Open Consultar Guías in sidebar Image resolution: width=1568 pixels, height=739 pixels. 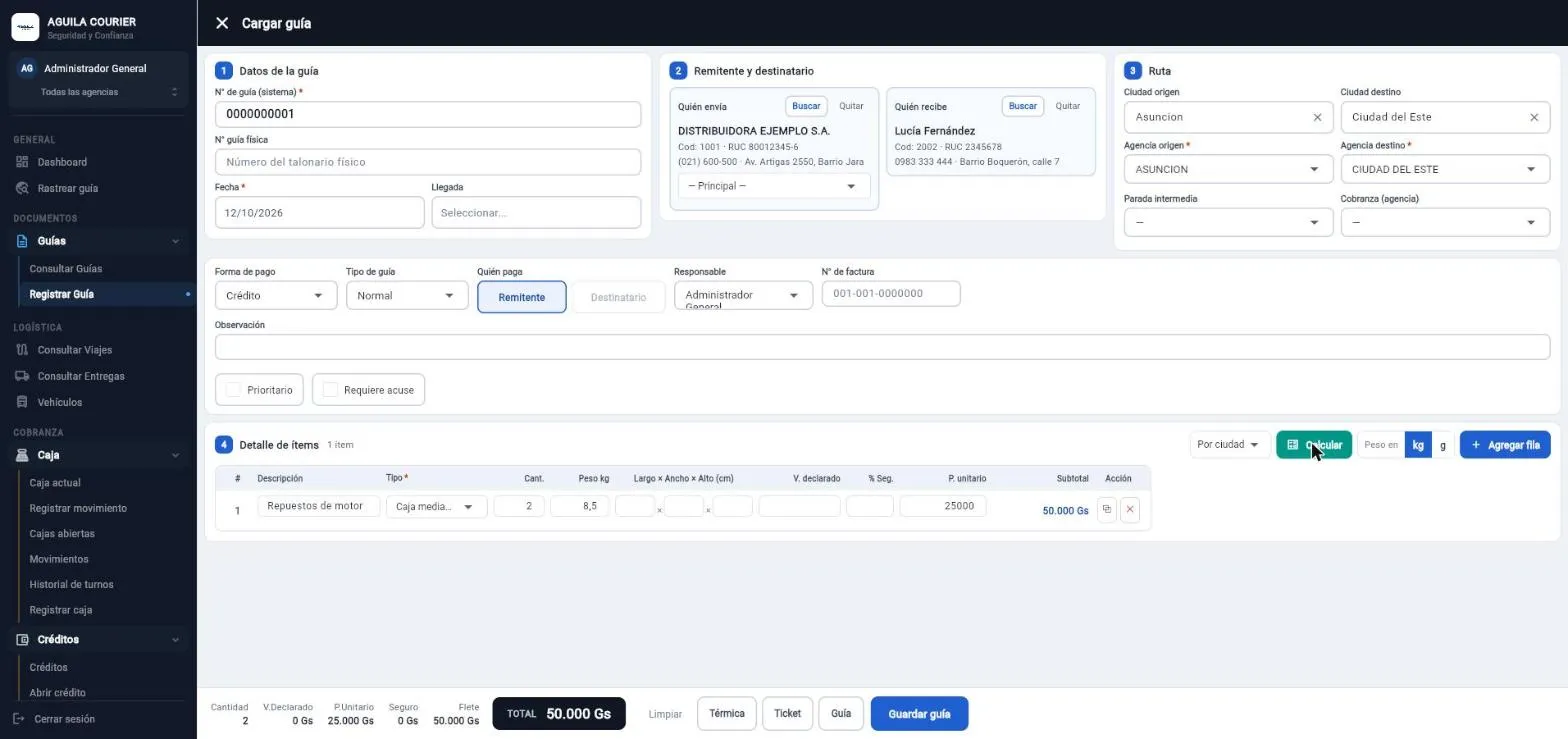pyautogui.click(x=66, y=269)
